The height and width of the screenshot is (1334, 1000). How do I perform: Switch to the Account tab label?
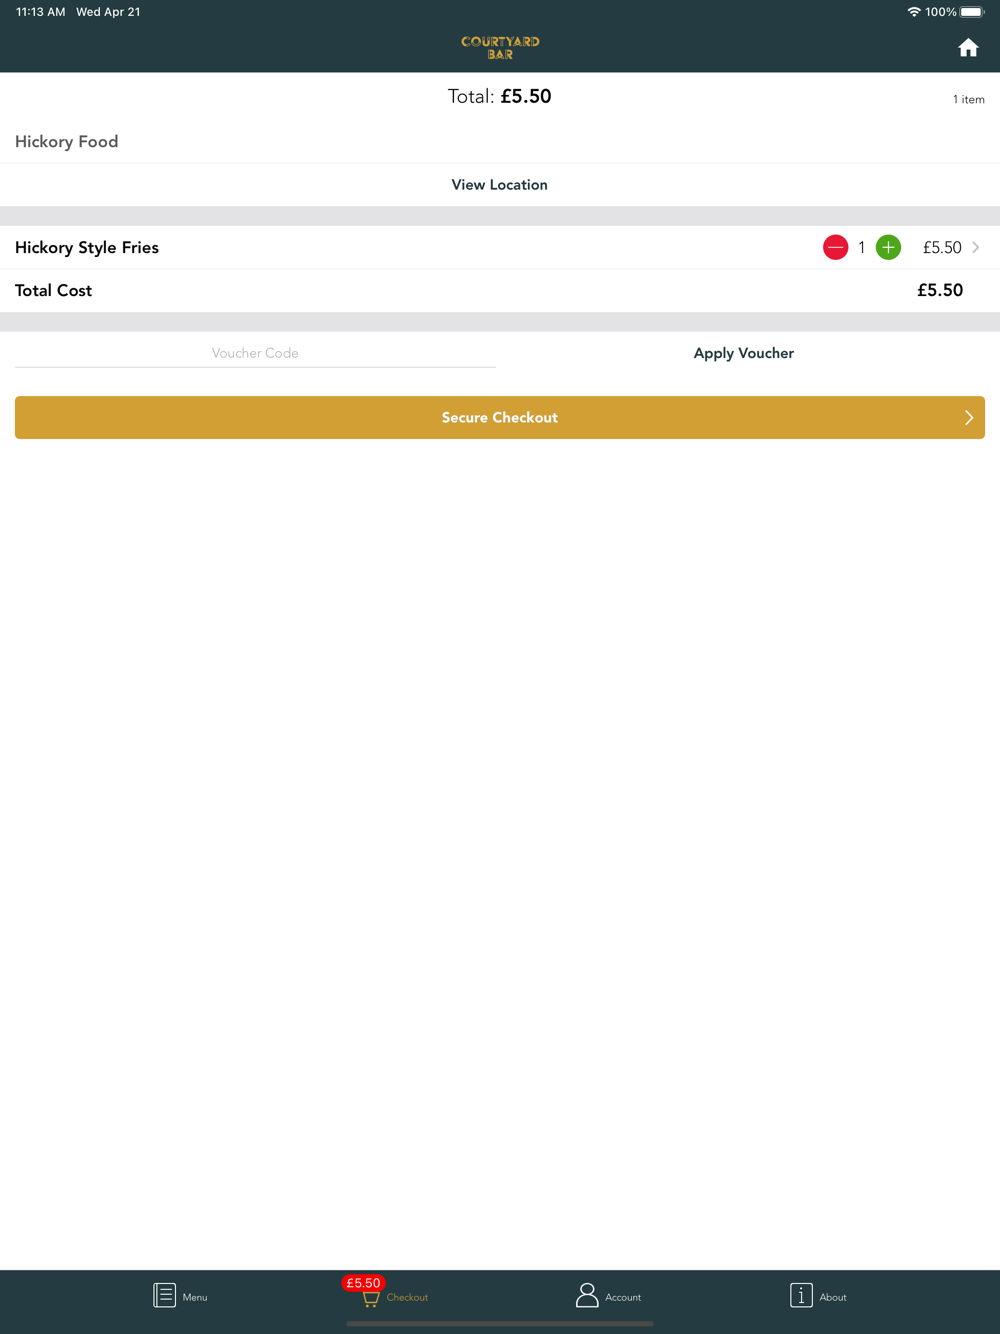(623, 1297)
